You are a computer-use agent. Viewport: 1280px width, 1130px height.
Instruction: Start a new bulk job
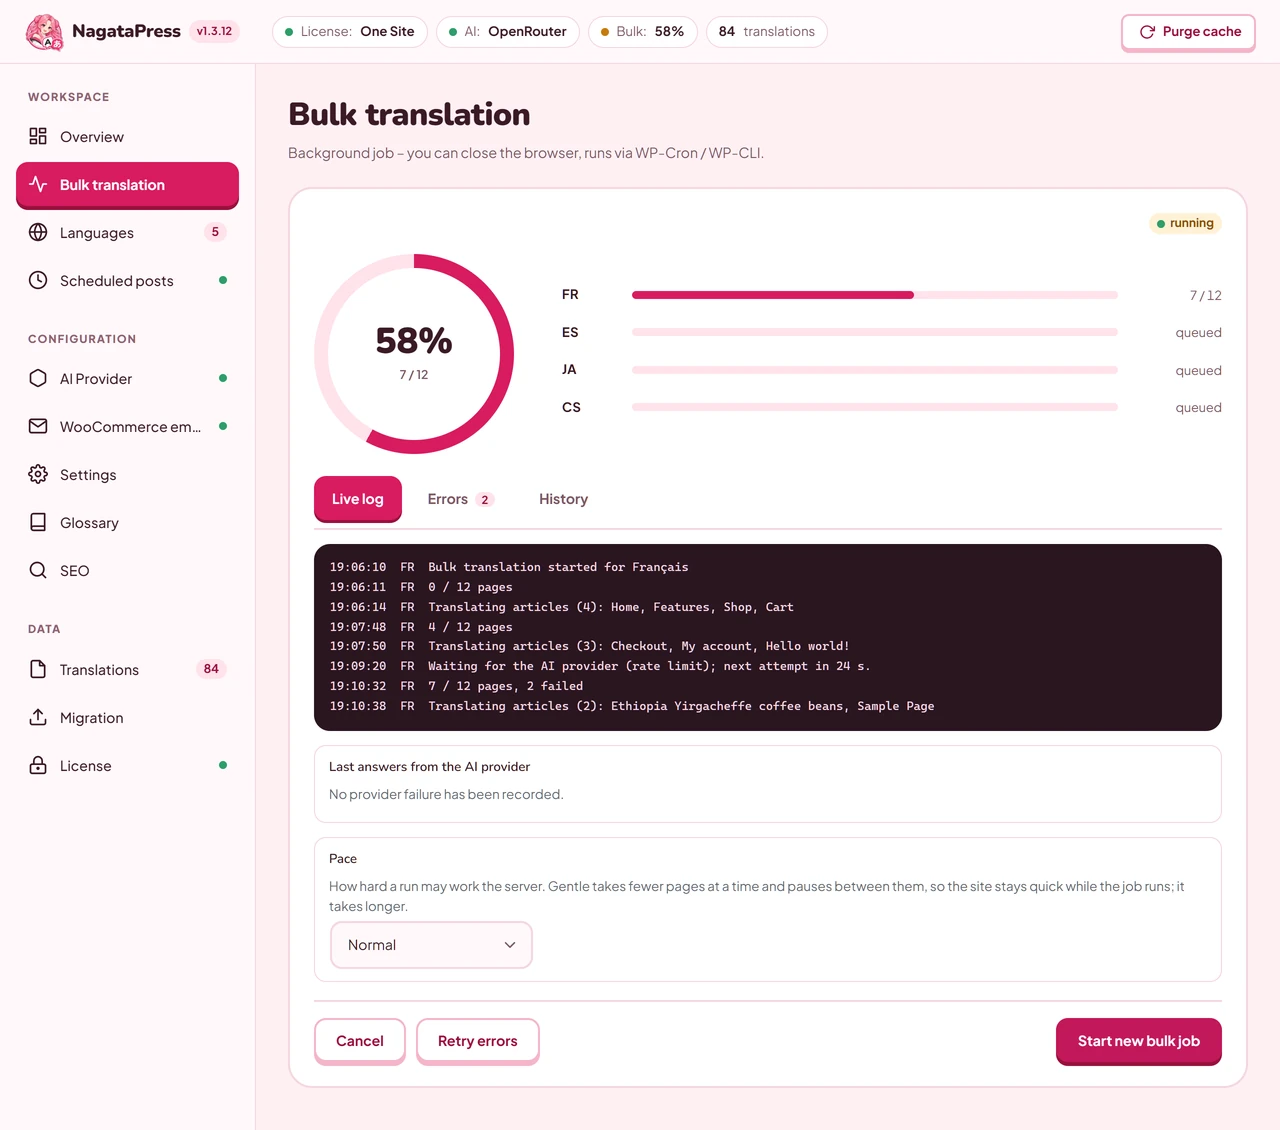(1139, 1041)
